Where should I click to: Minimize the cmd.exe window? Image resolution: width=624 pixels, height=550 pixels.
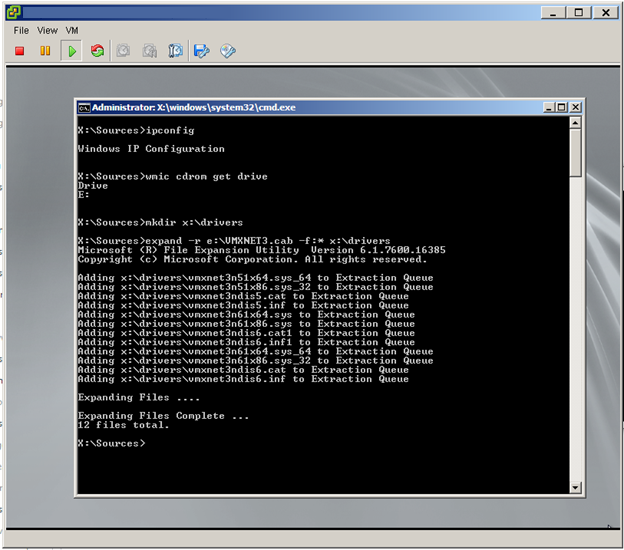(549, 107)
